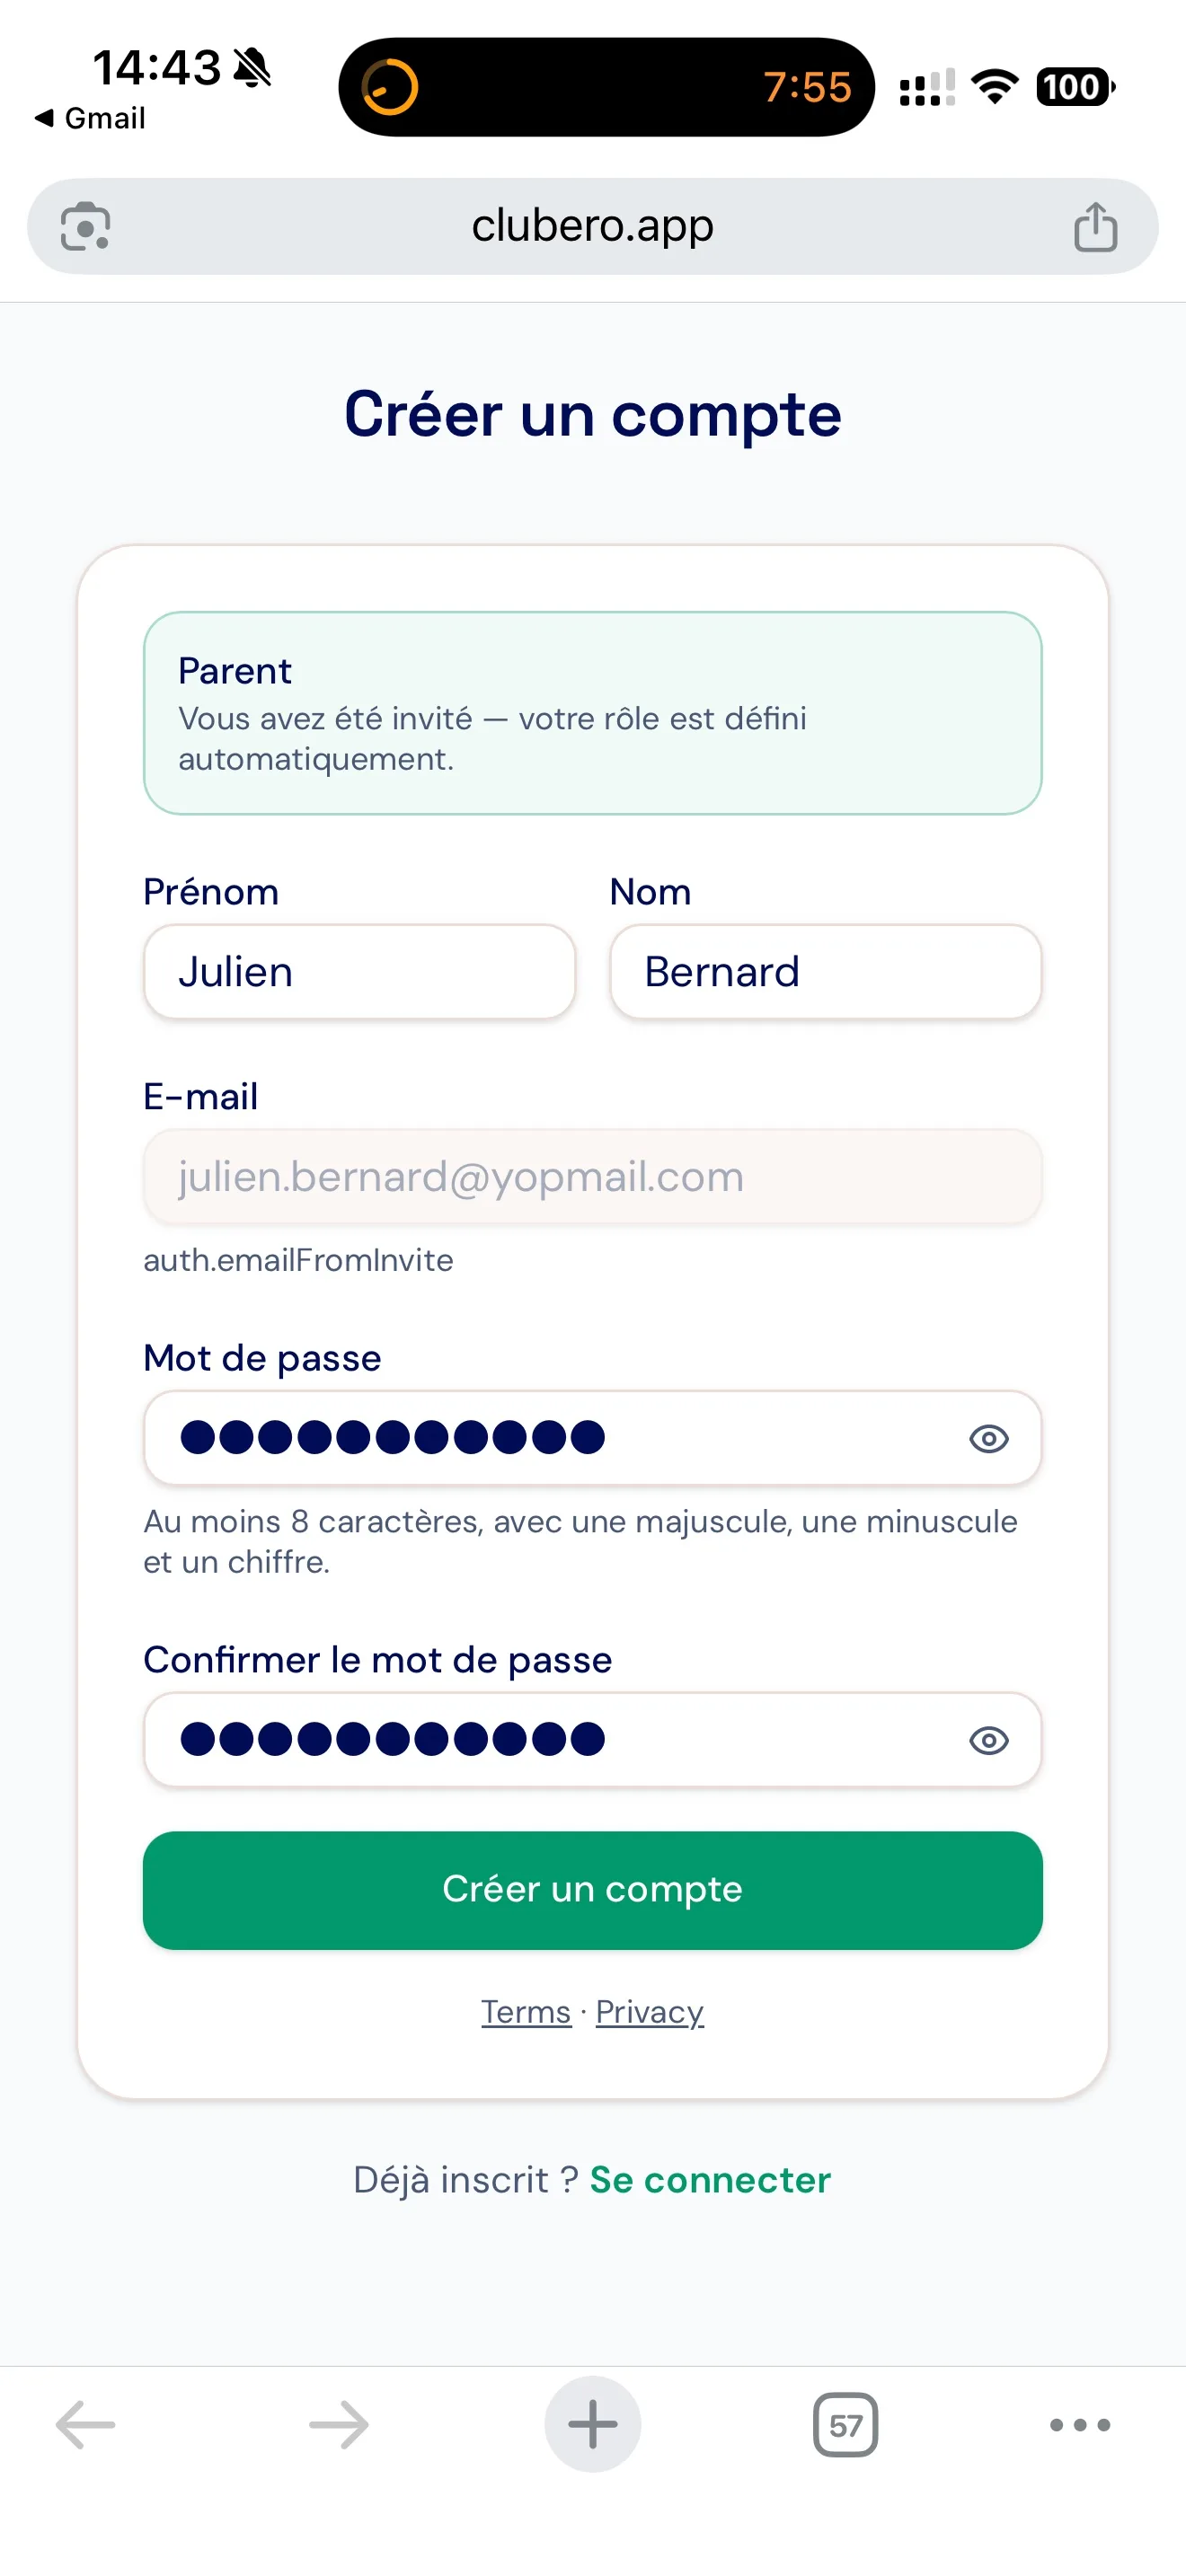1186x2576 pixels.
Task: Select the clubero.app address bar
Action: 593,226
